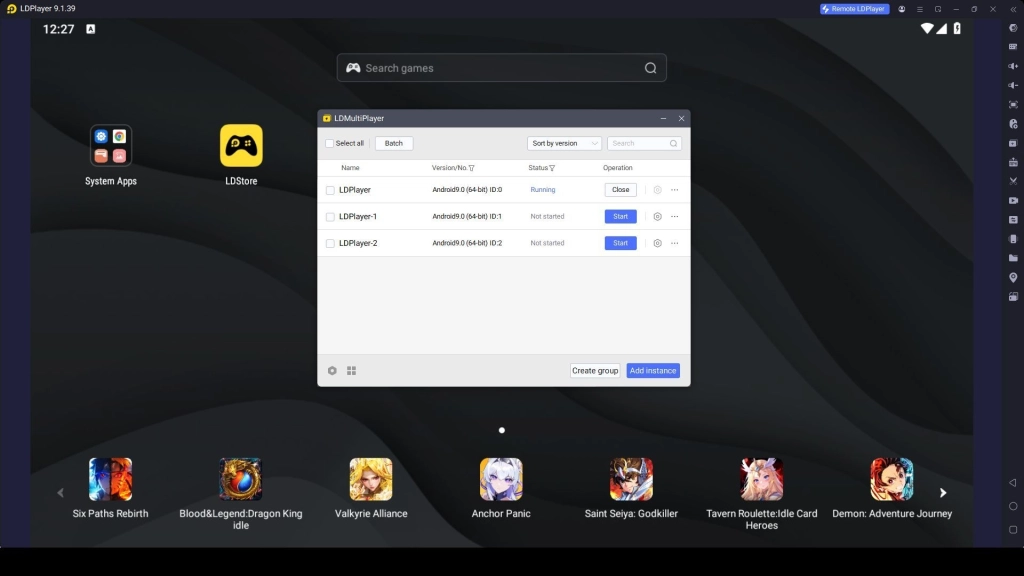Screen dimensions: 1024x576
Task: Open more options for LDPlayer-1 row
Action: pos(675,216)
